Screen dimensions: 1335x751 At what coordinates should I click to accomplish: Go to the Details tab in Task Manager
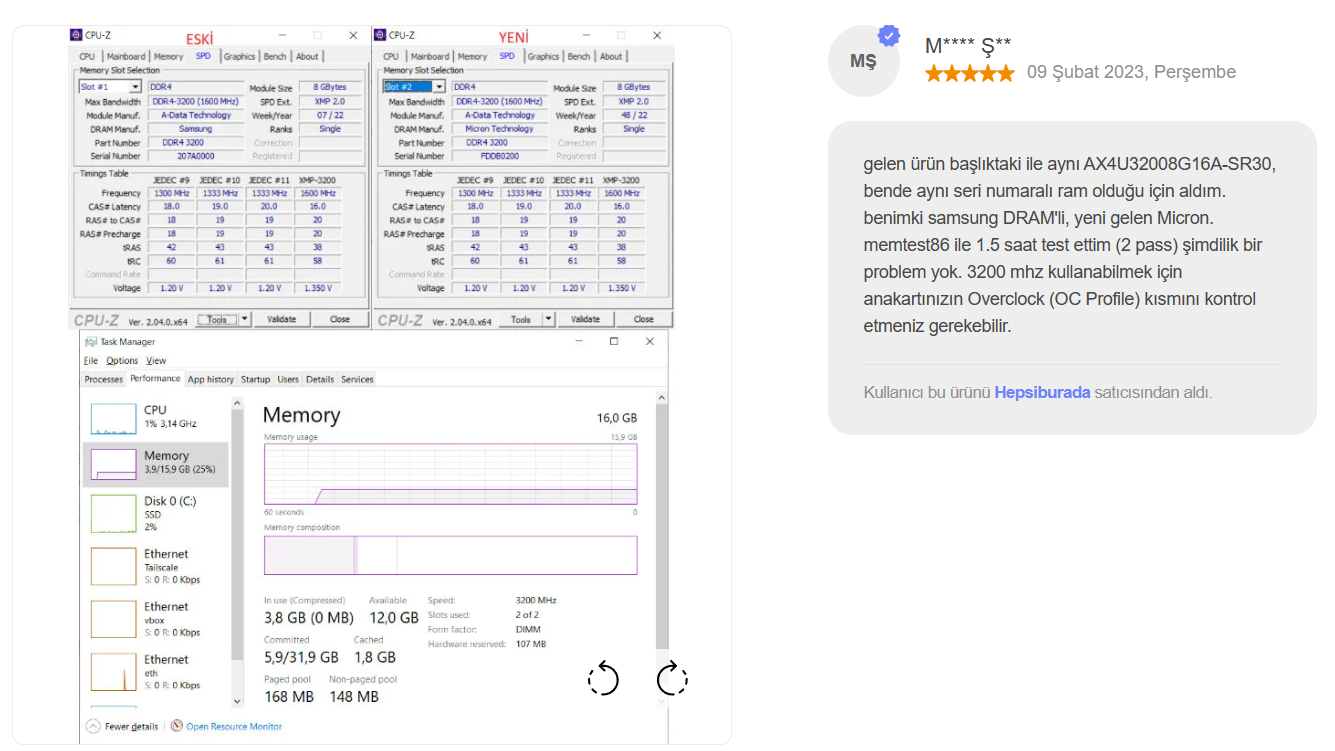pyautogui.click(x=320, y=380)
